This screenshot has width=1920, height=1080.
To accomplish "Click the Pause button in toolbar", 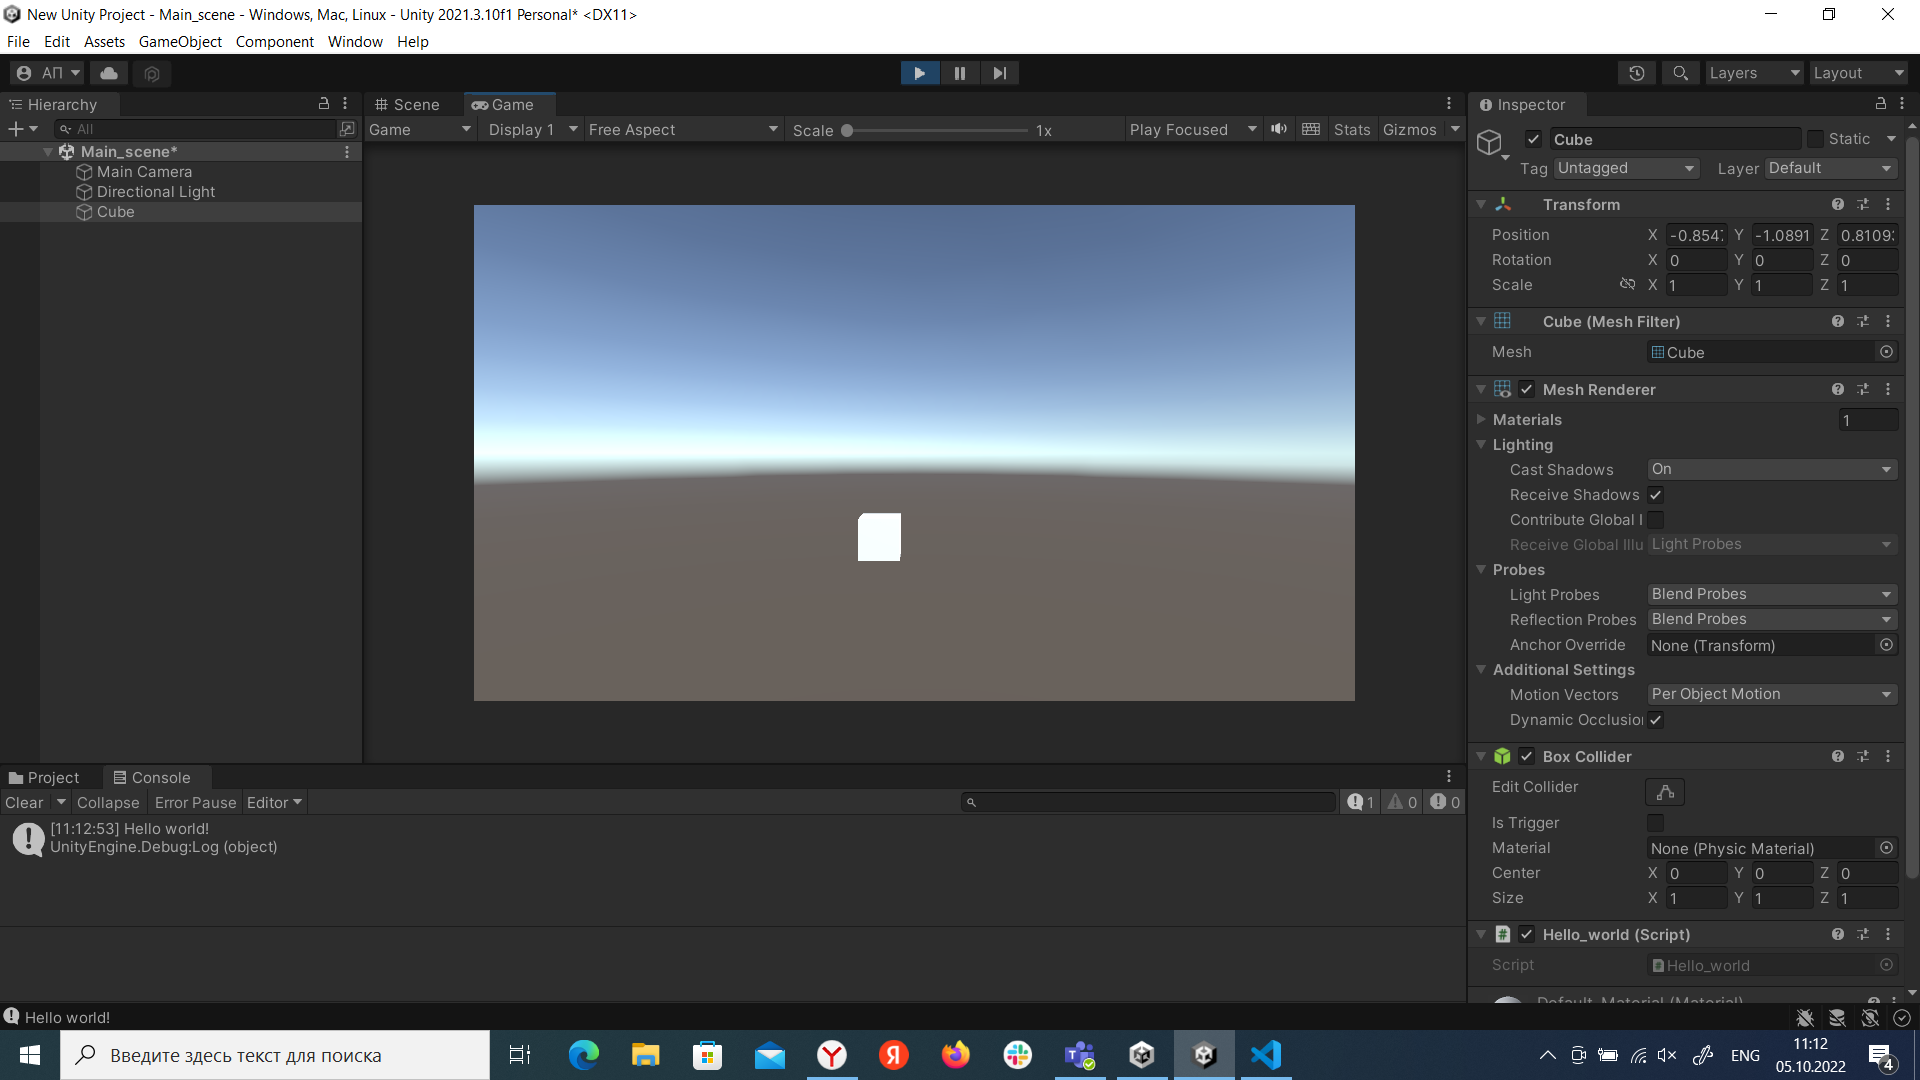I will coord(959,73).
